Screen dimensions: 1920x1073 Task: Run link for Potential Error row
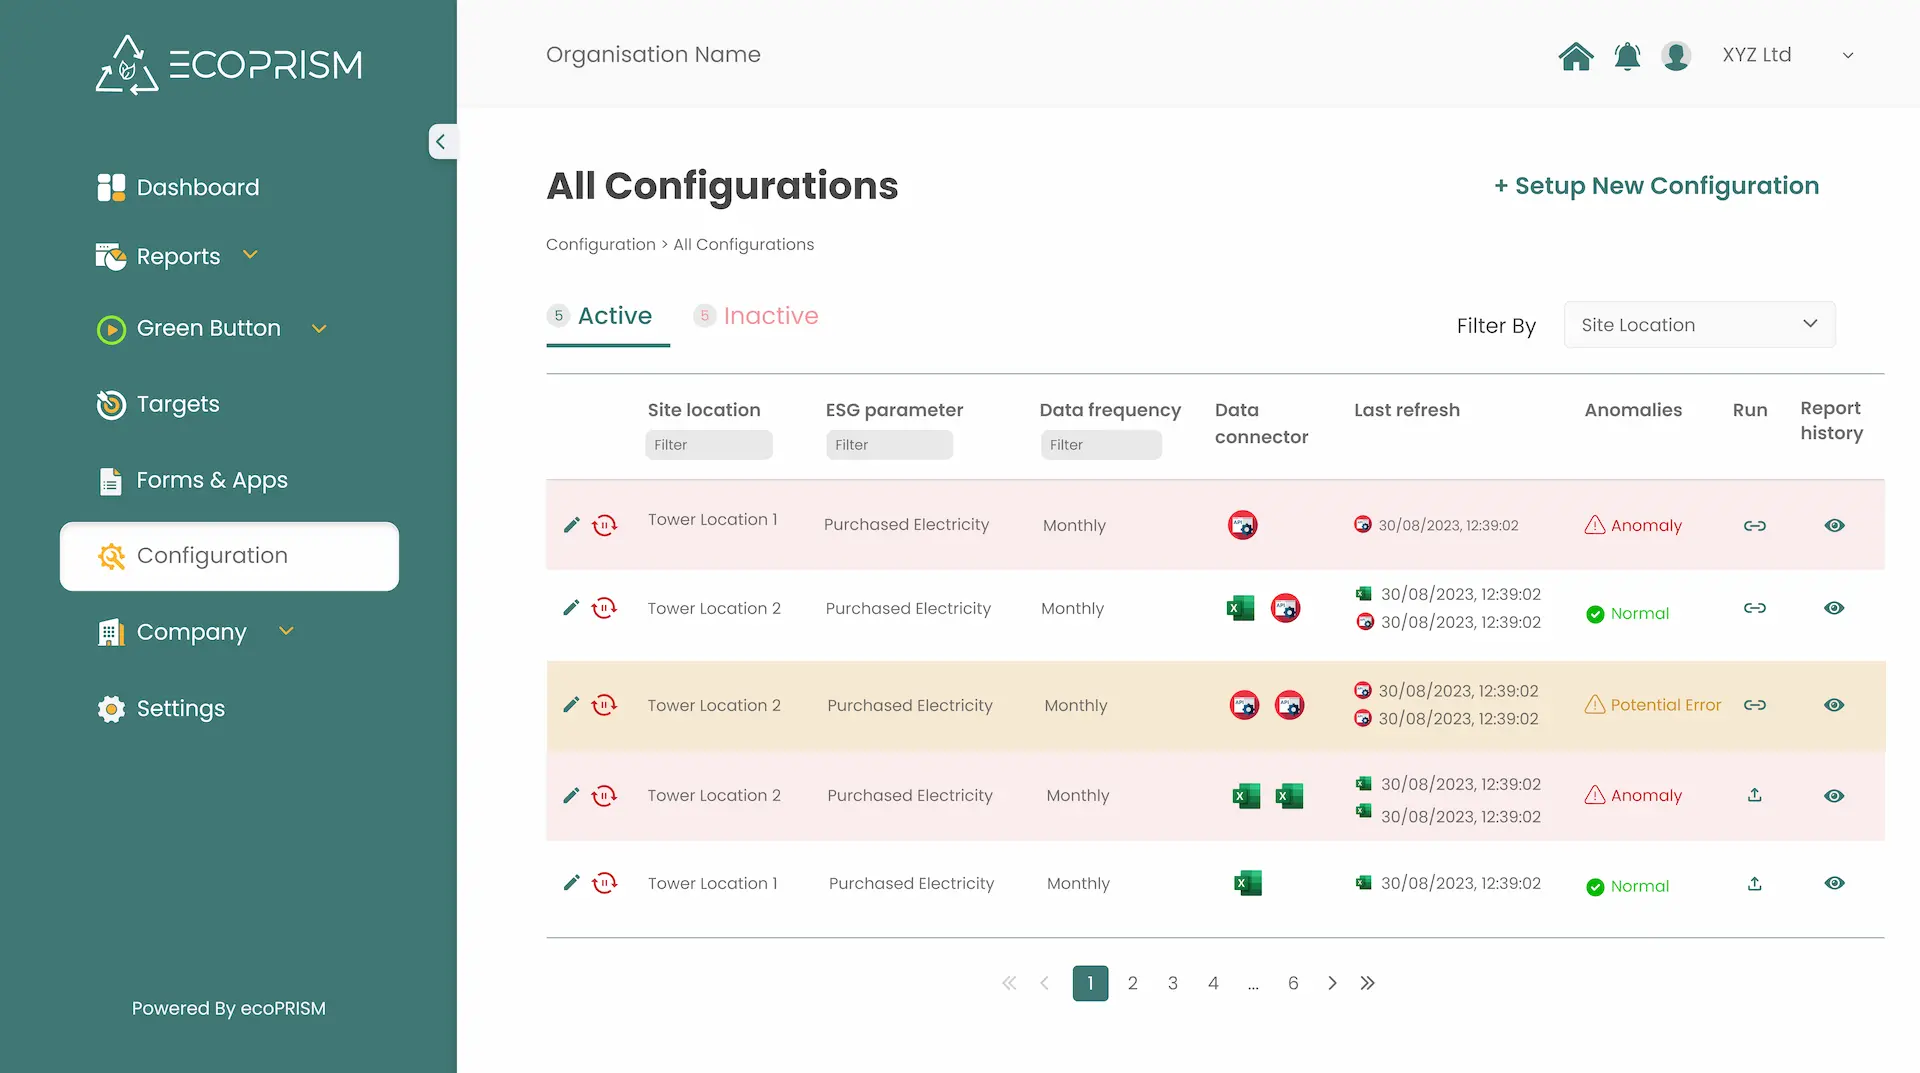(1755, 705)
